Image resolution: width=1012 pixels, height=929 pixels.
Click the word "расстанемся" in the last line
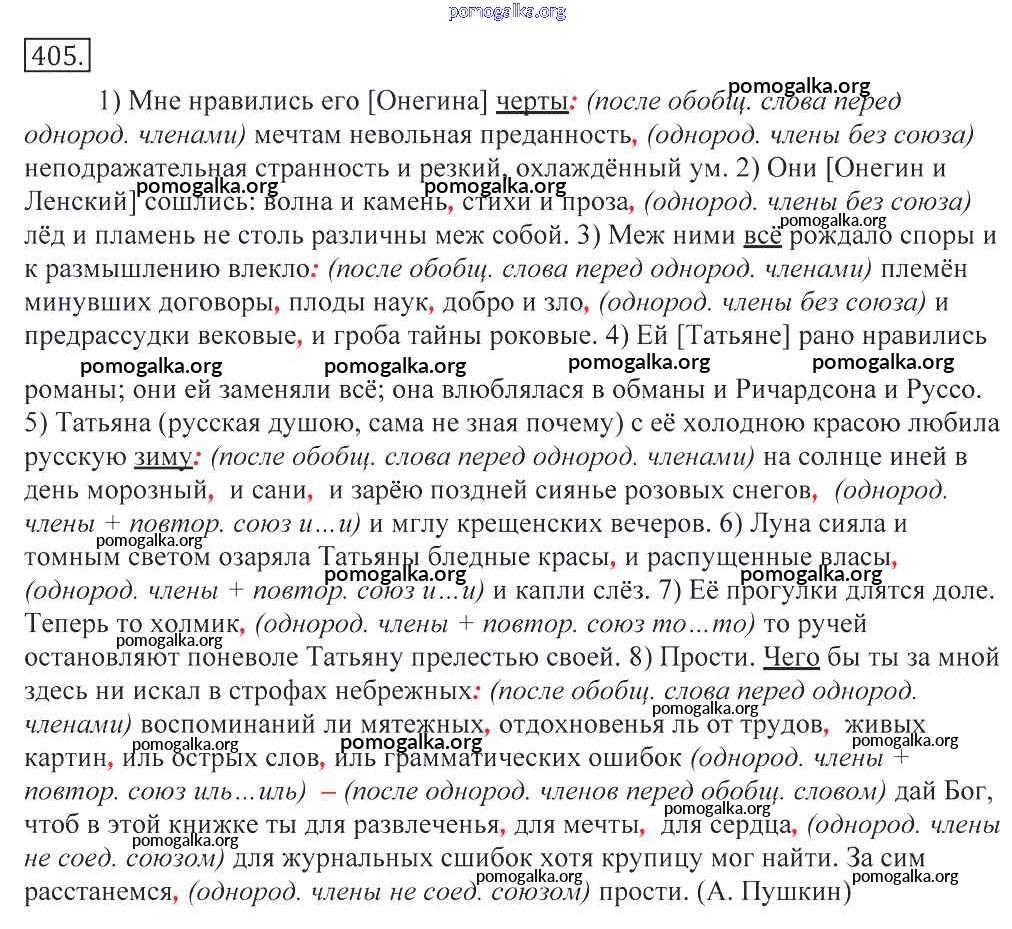pos(97,891)
